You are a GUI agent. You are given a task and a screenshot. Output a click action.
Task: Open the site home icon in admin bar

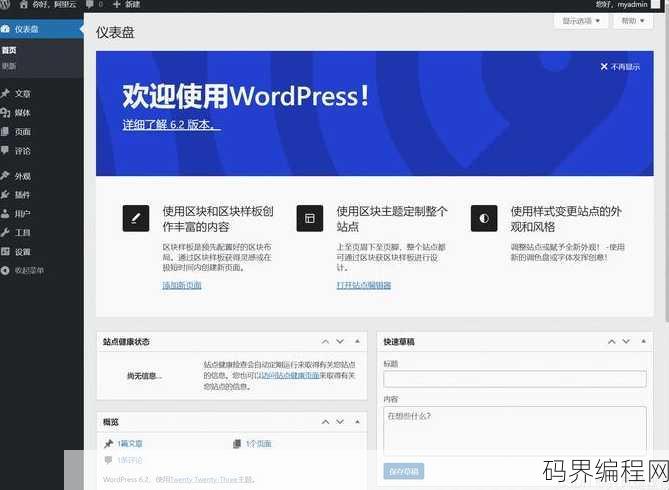[x=24, y=4]
